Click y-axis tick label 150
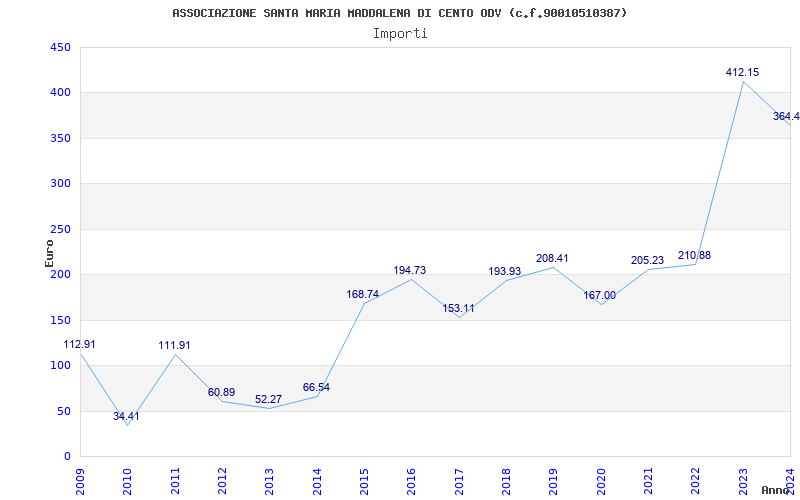800x500 pixels. pos(60,320)
